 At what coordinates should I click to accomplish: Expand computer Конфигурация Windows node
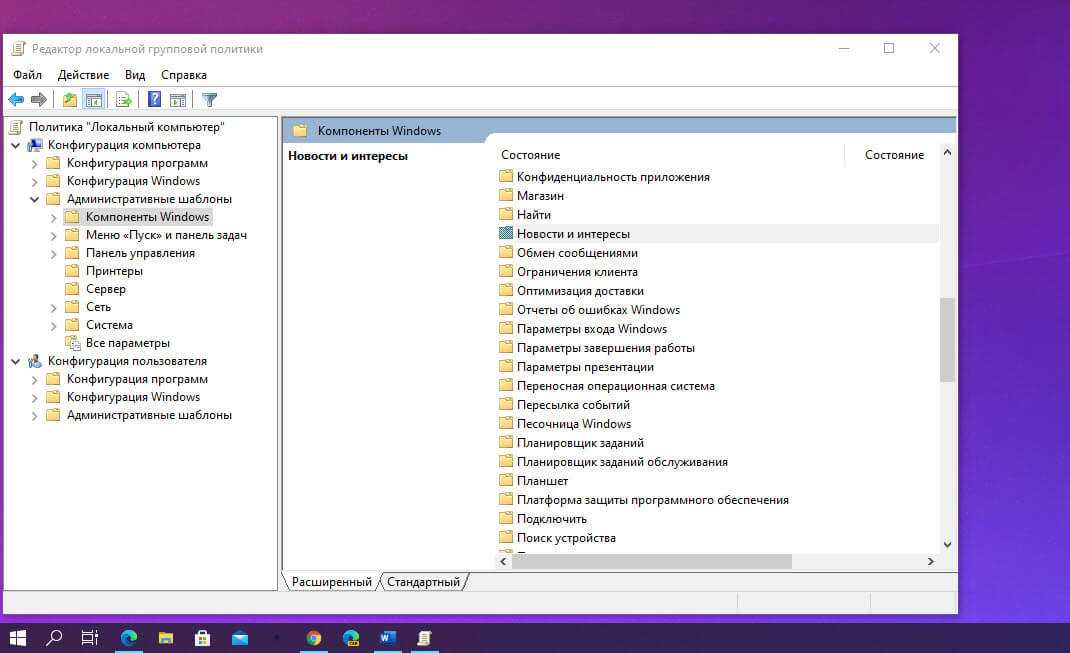coord(34,182)
